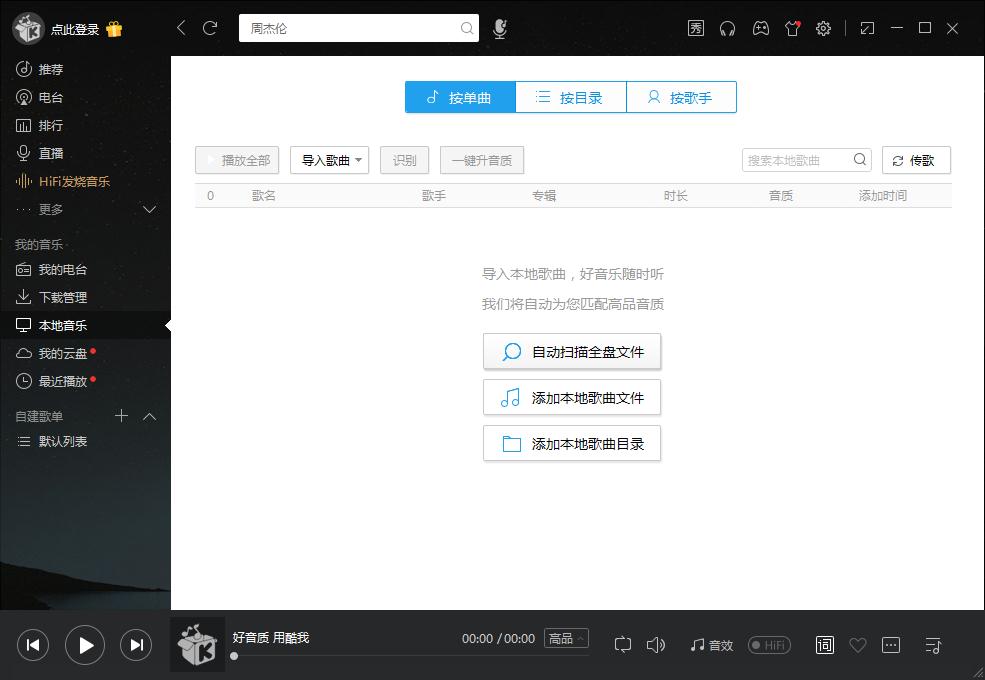Play the previous track
Image resolution: width=985 pixels, height=680 pixels.
(x=33, y=645)
